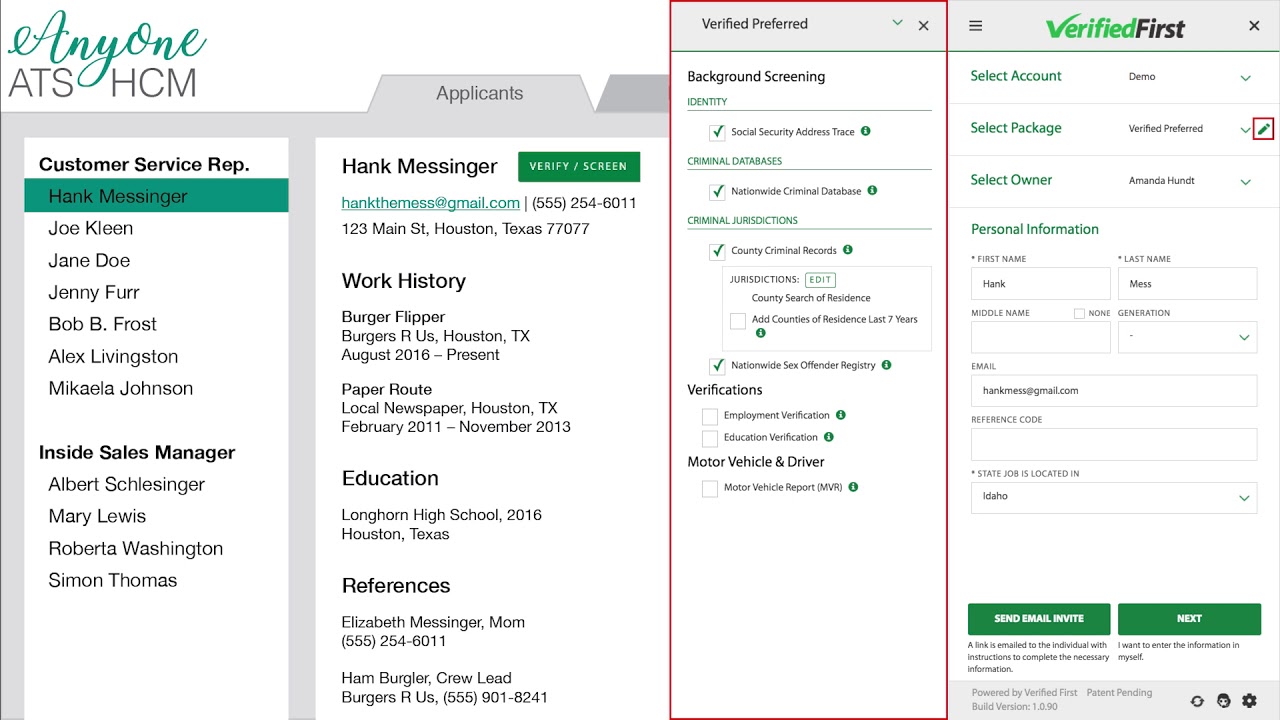The height and width of the screenshot is (720, 1280).
Task: Select applicant Mikaela Johnson
Action: [x=121, y=388]
